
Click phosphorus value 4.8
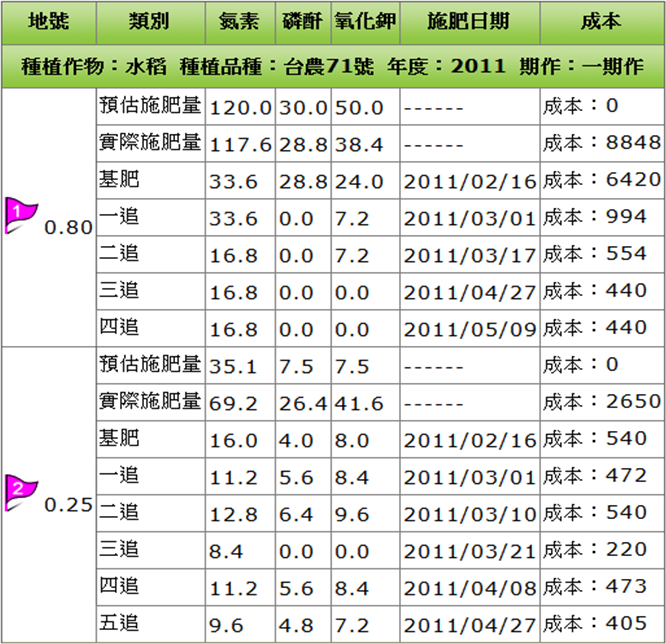[x=296, y=626]
